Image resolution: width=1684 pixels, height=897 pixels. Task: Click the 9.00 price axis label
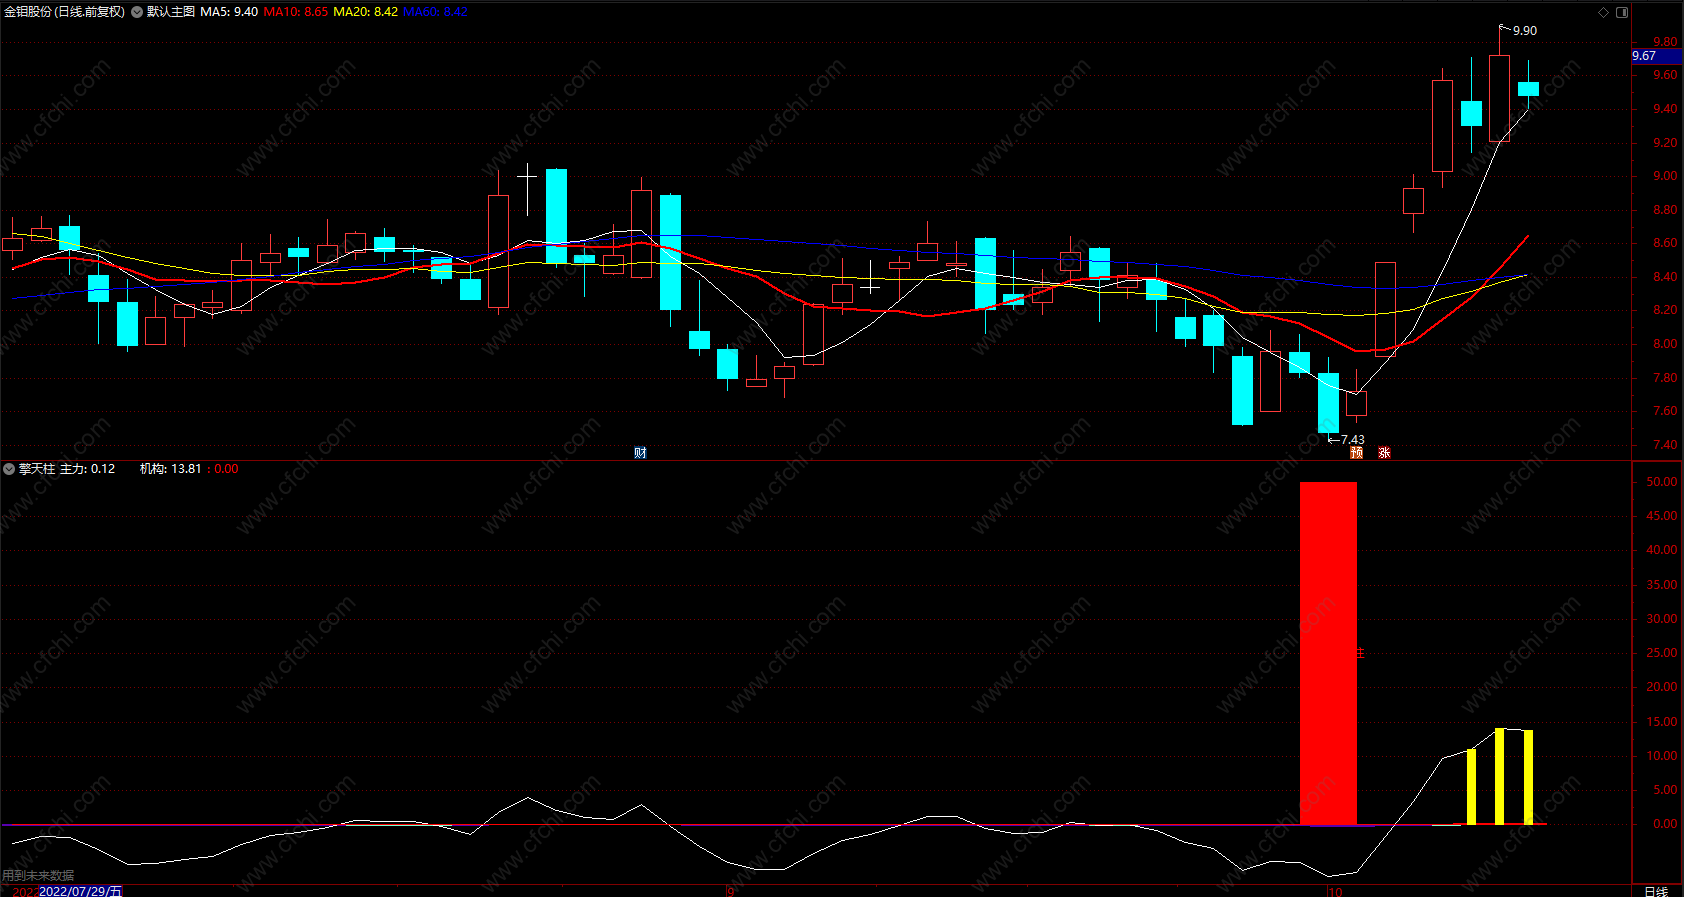[1665, 176]
